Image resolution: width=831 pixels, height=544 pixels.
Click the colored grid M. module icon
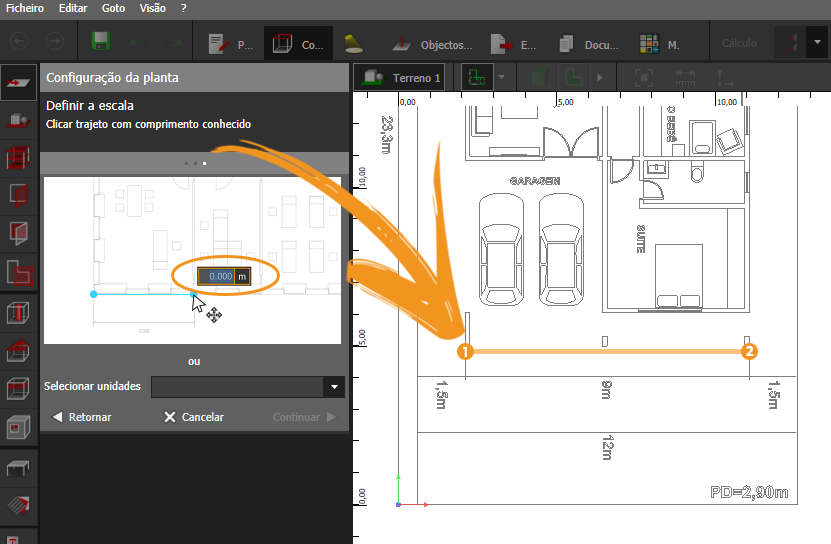[660, 44]
